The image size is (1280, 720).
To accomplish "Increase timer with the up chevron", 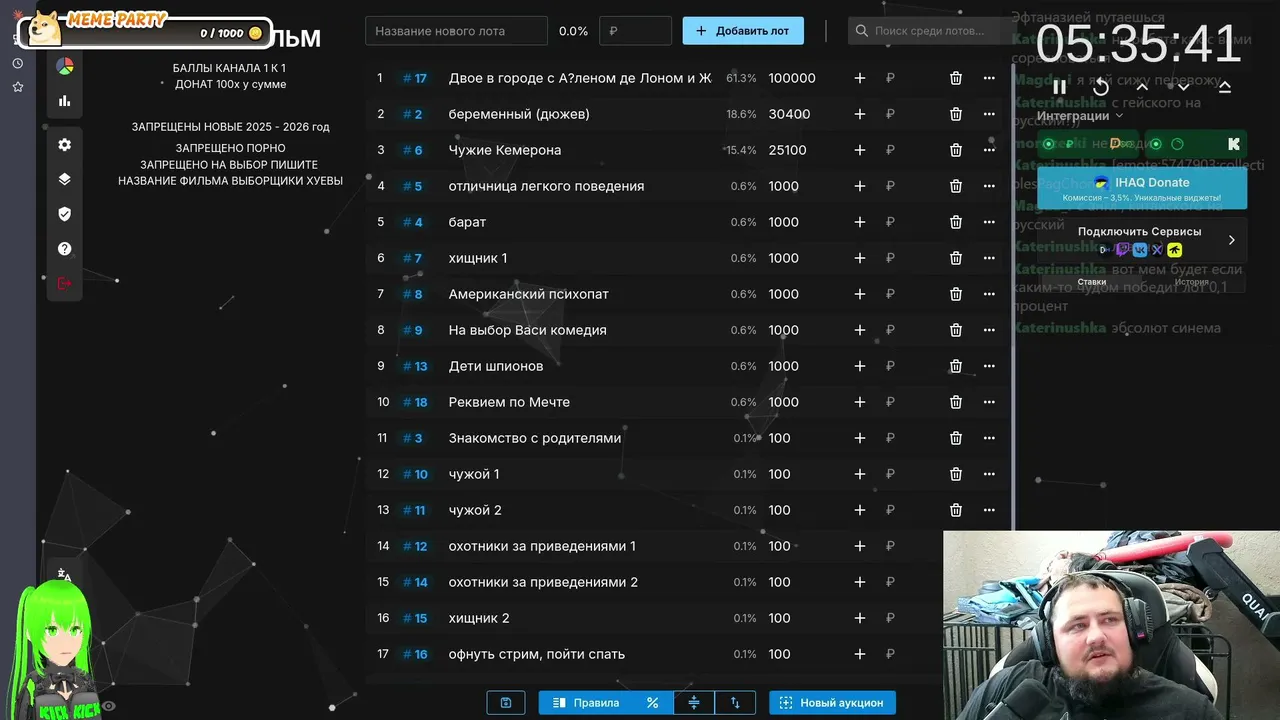I will click(1142, 87).
